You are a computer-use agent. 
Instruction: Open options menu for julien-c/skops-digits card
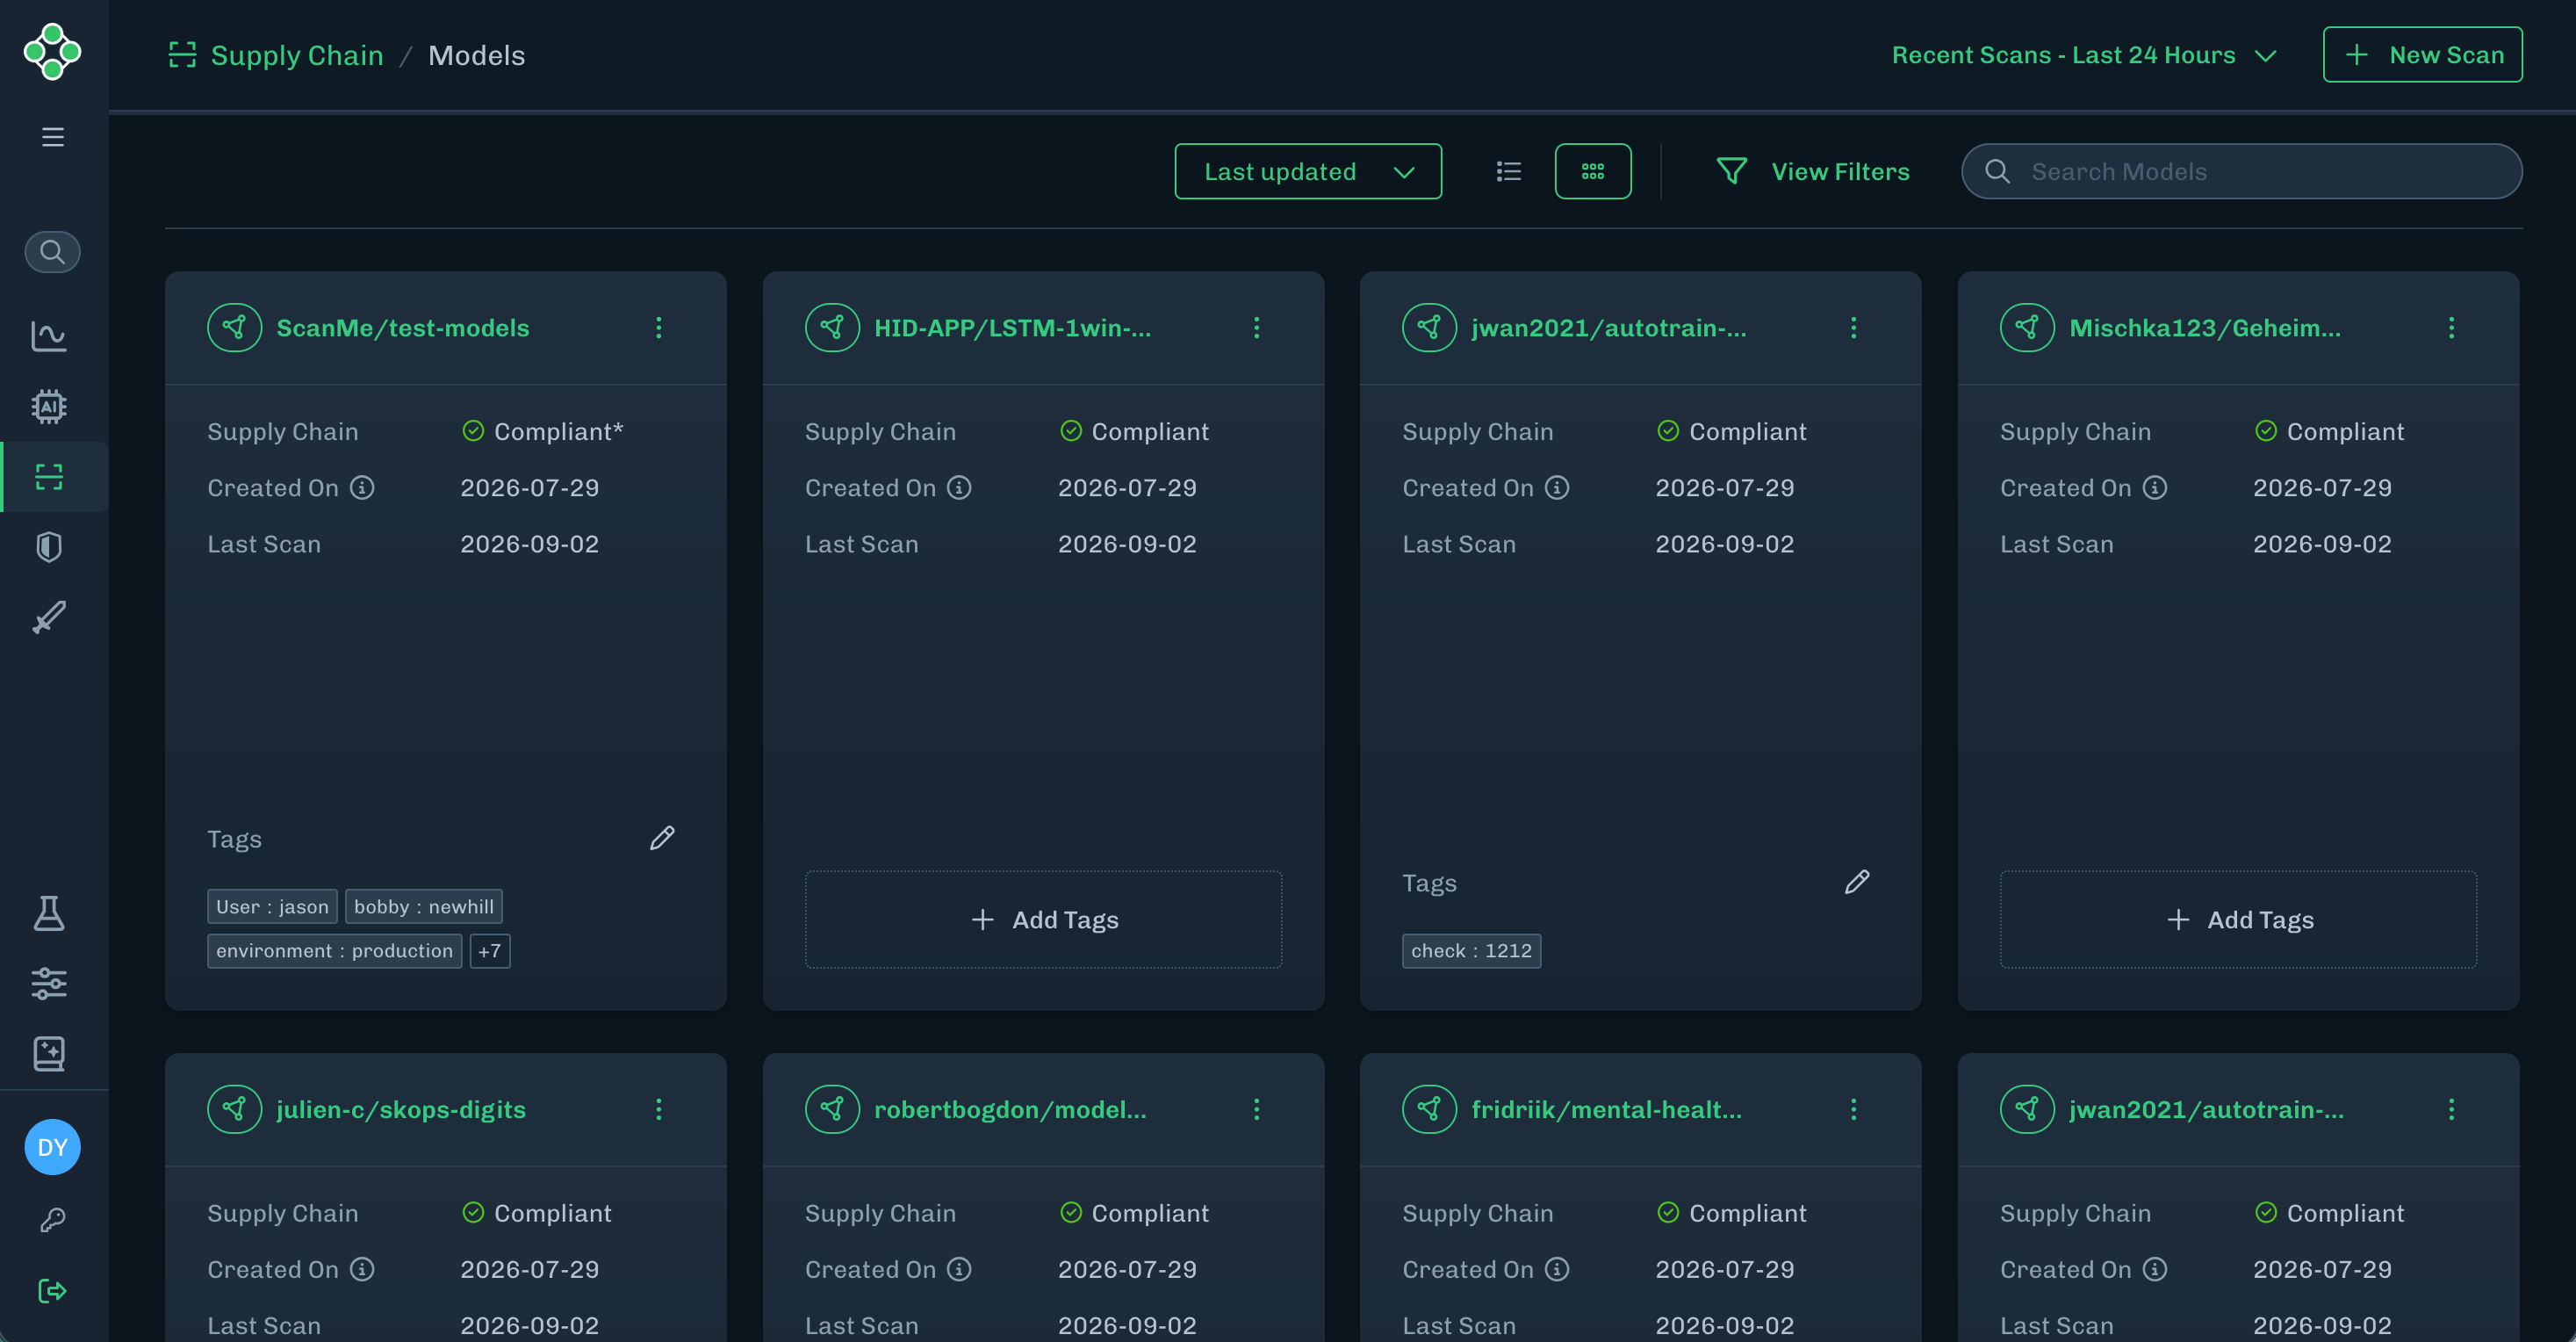point(659,1109)
